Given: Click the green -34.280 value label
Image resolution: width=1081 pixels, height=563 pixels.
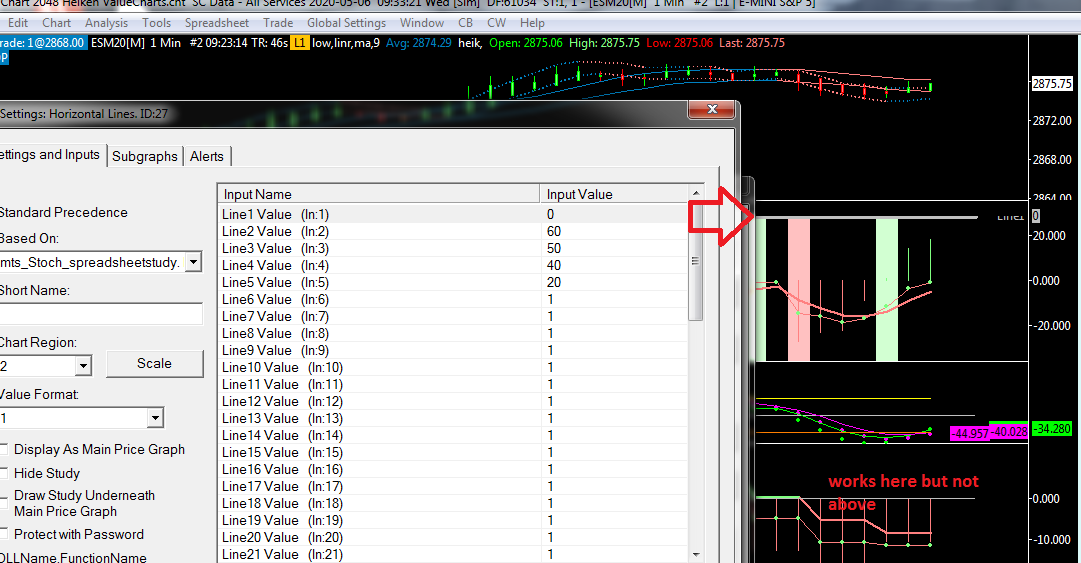Looking at the screenshot, I should [1053, 429].
